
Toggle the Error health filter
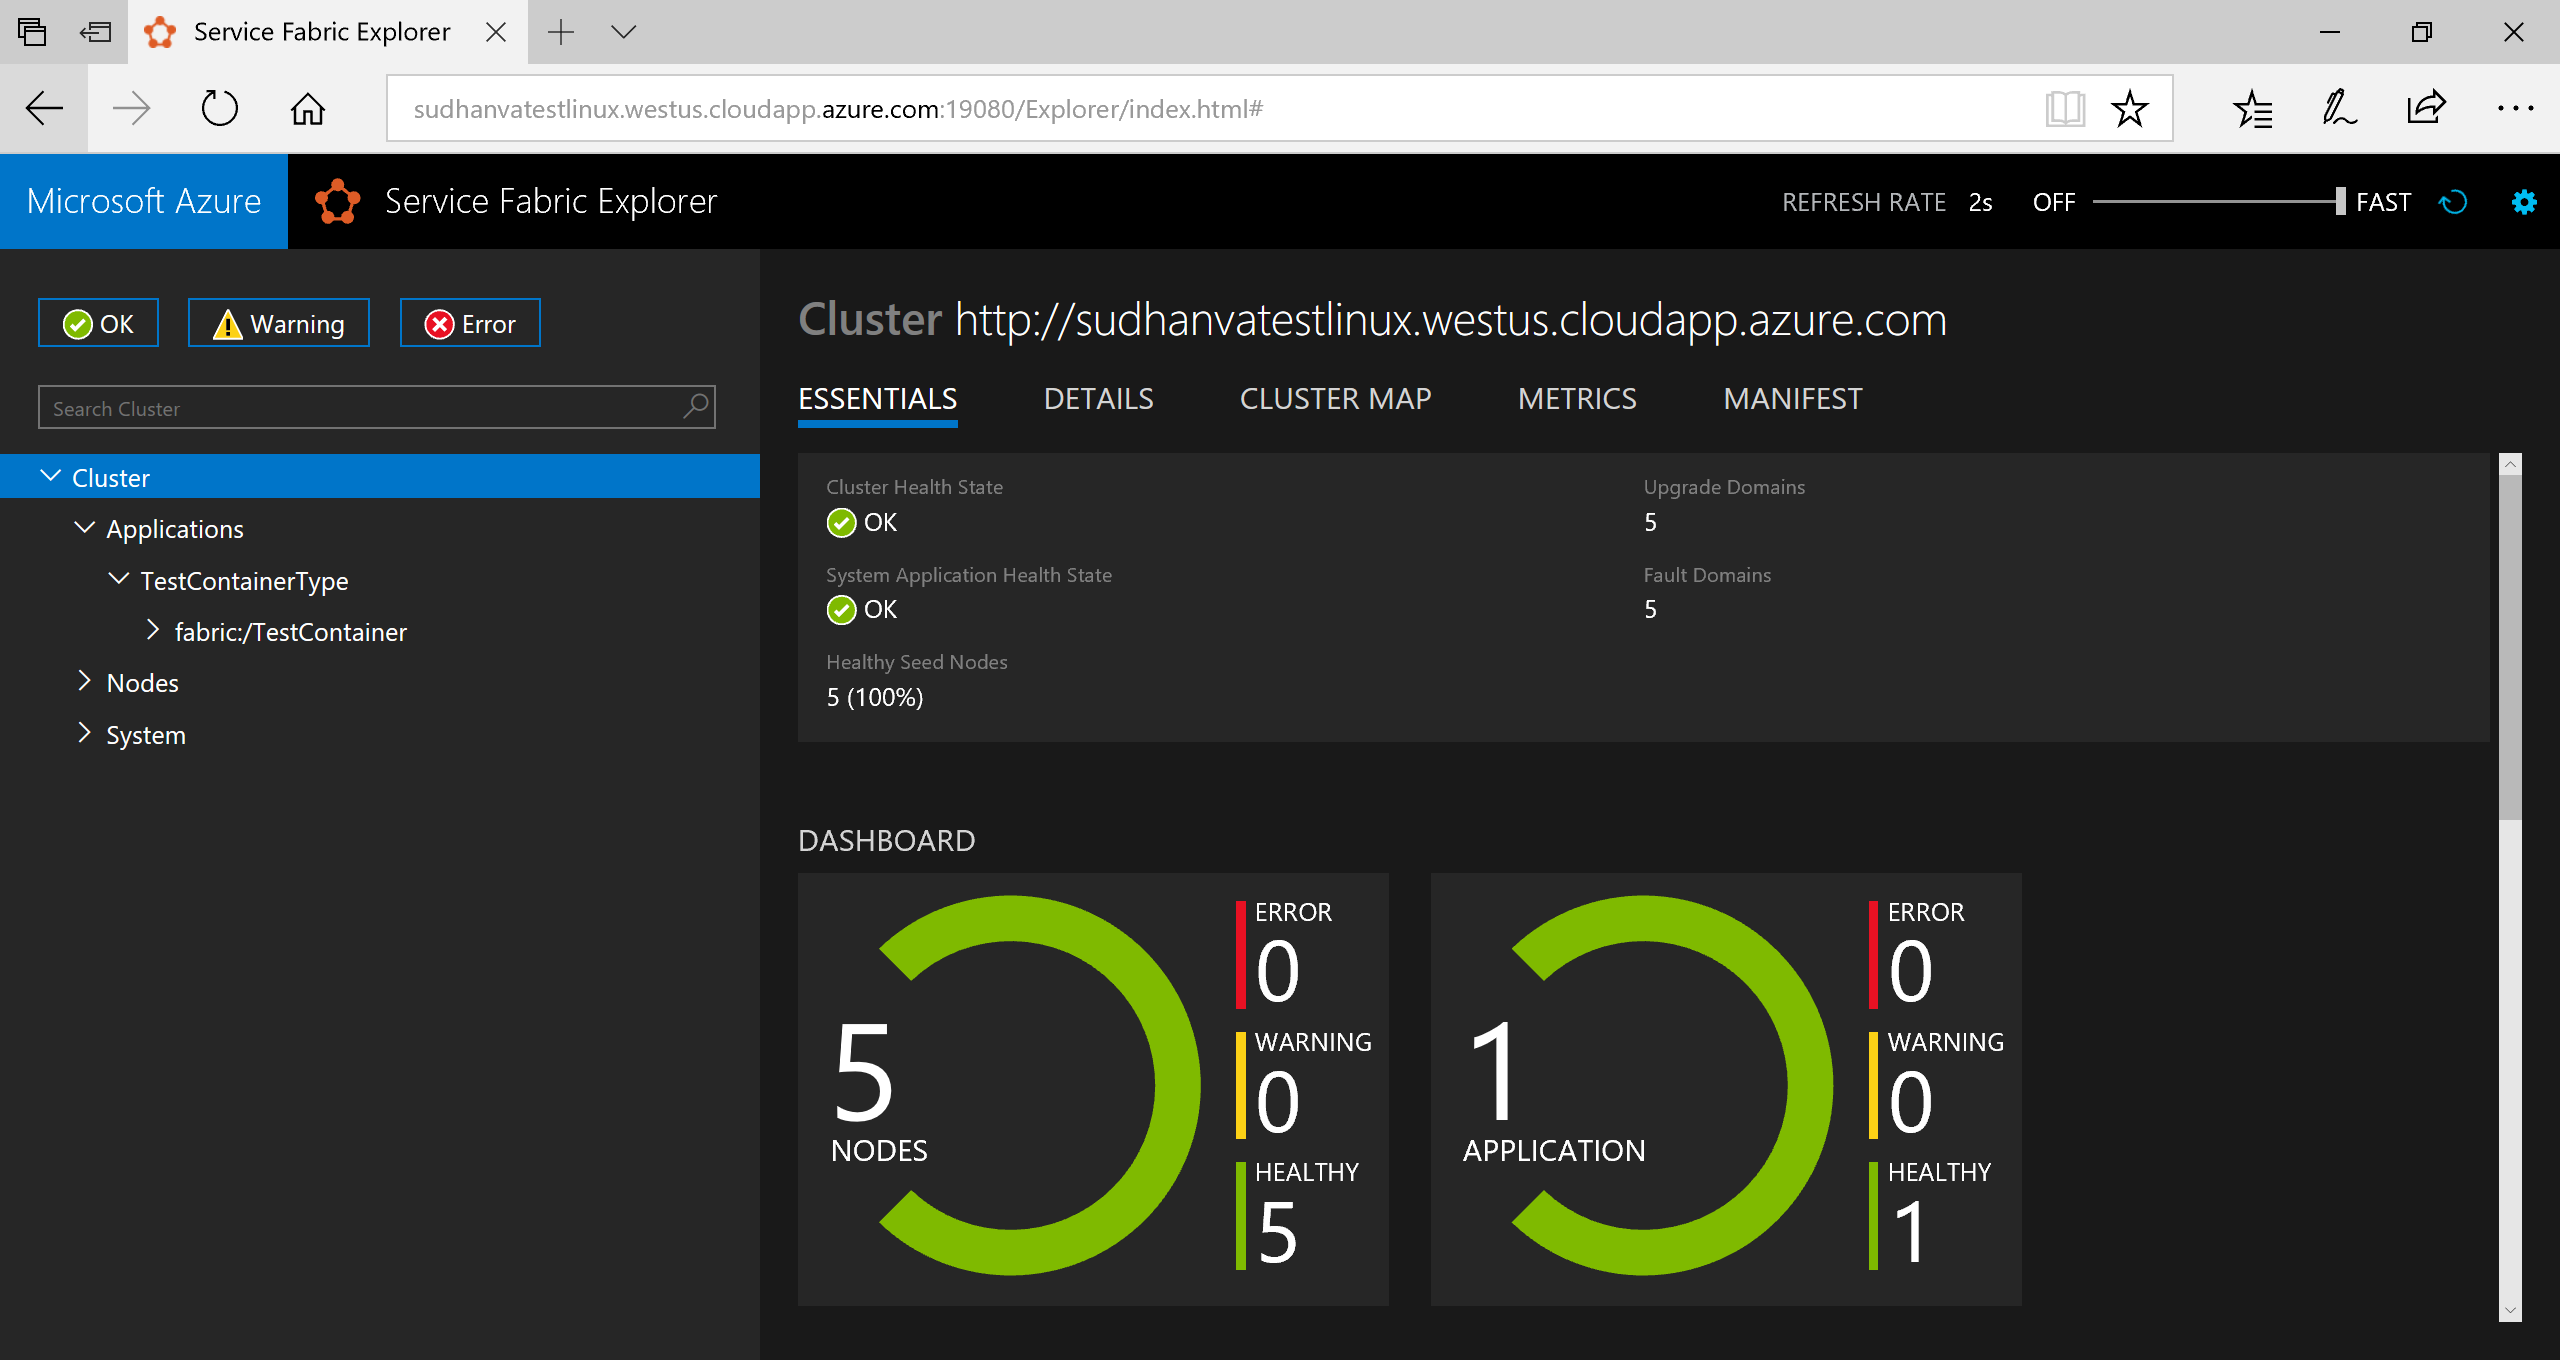coord(469,322)
